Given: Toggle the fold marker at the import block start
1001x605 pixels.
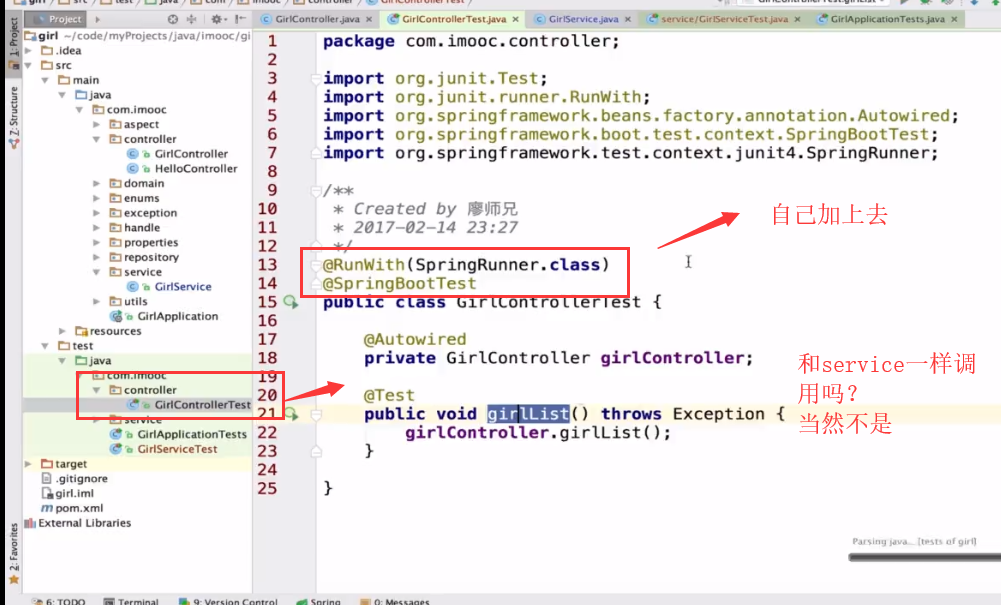Looking at the screenshot, I should [315, 78].
